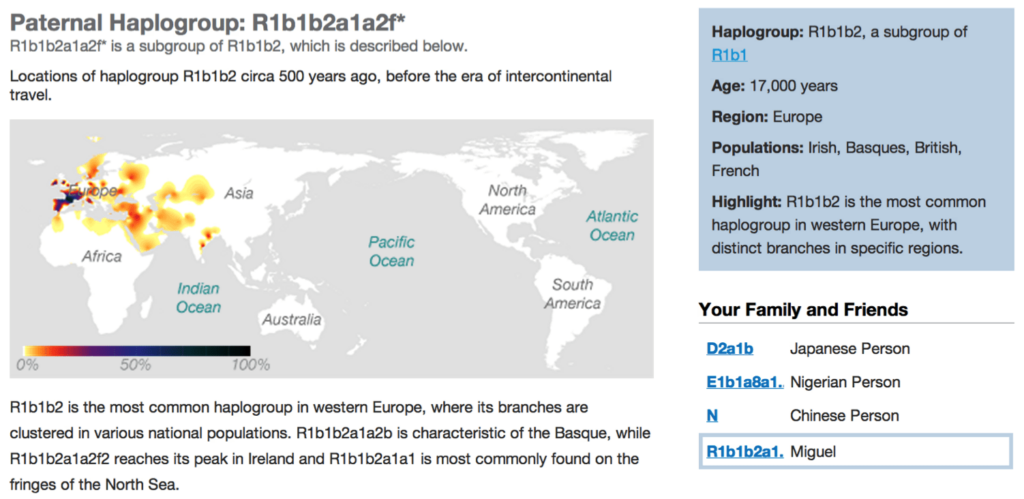Click the Europe label on the map
This screenshot has height=499, width=1024.
[93, 191]
